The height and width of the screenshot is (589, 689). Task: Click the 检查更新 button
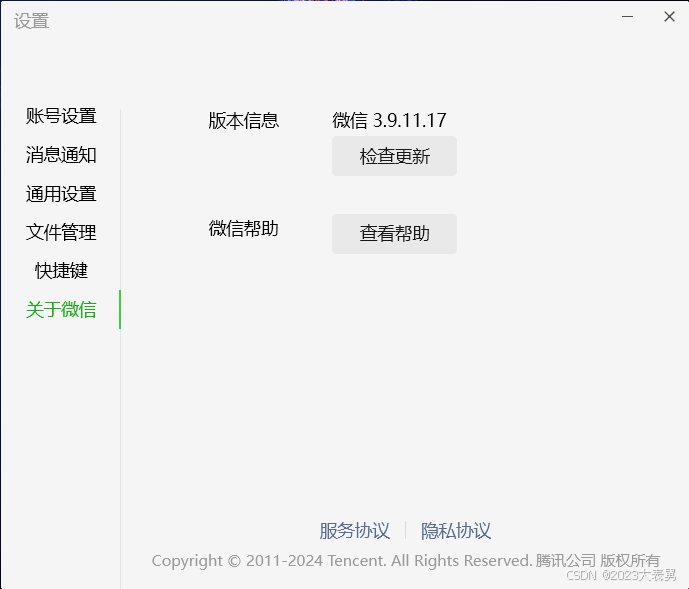[x=394, y=156]
